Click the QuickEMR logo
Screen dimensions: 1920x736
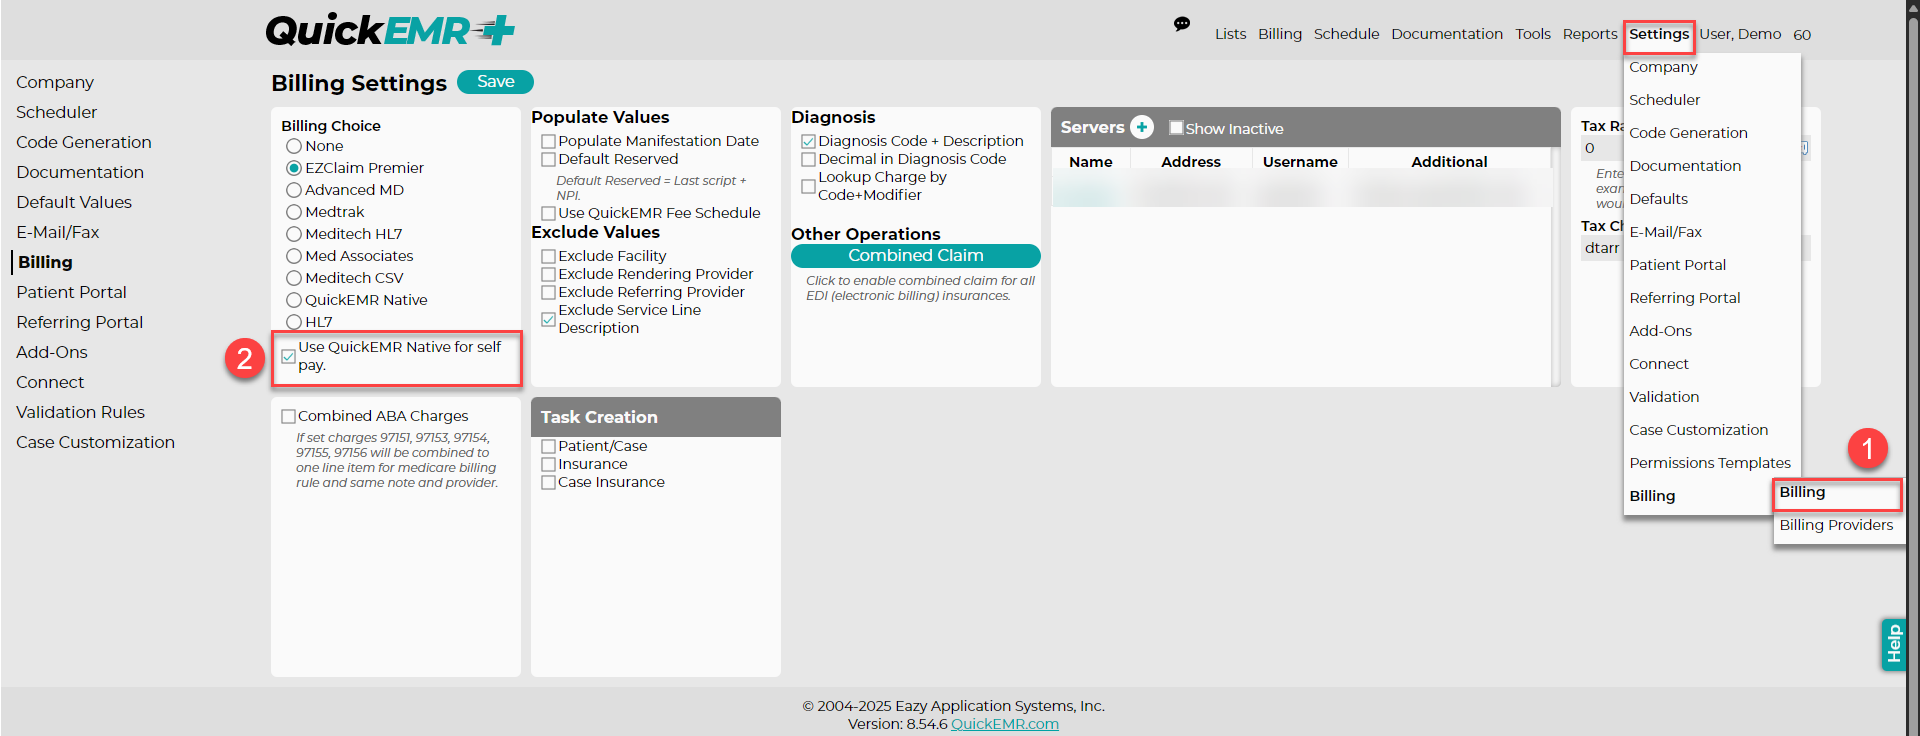(390, 31)
